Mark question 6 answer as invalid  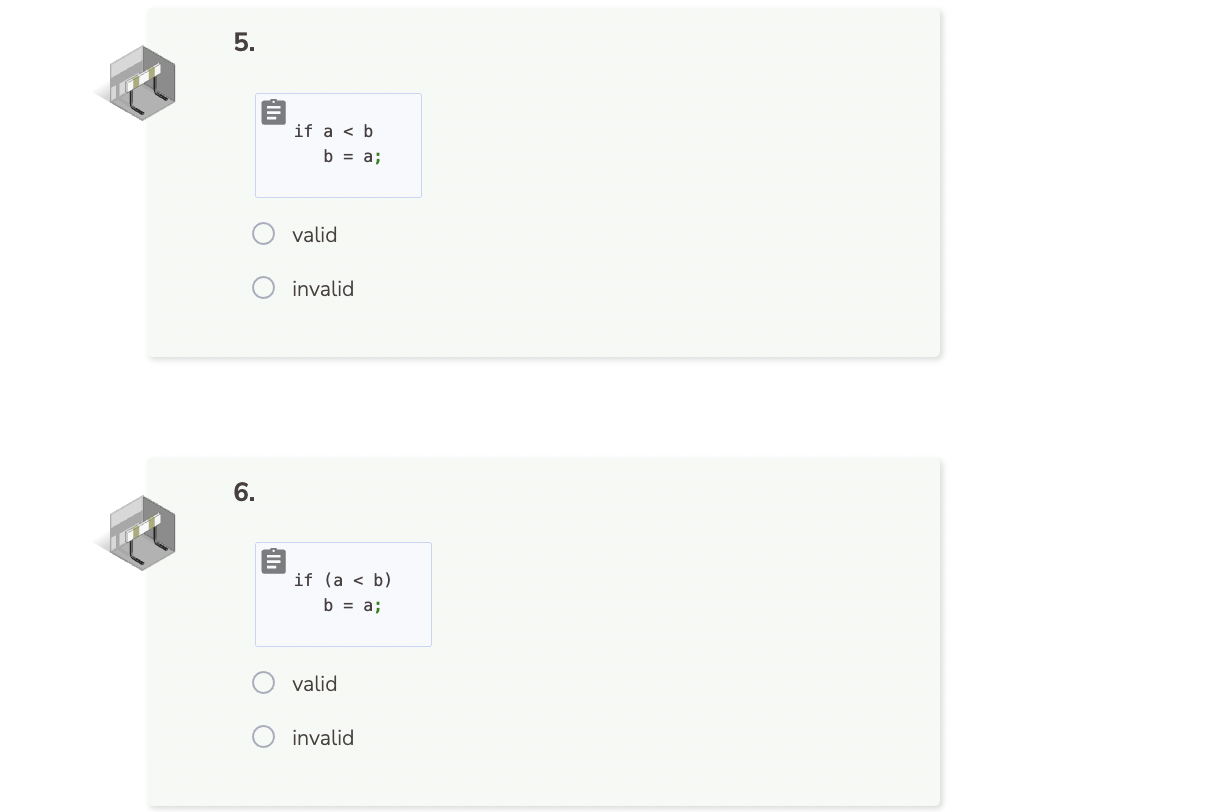263,736
